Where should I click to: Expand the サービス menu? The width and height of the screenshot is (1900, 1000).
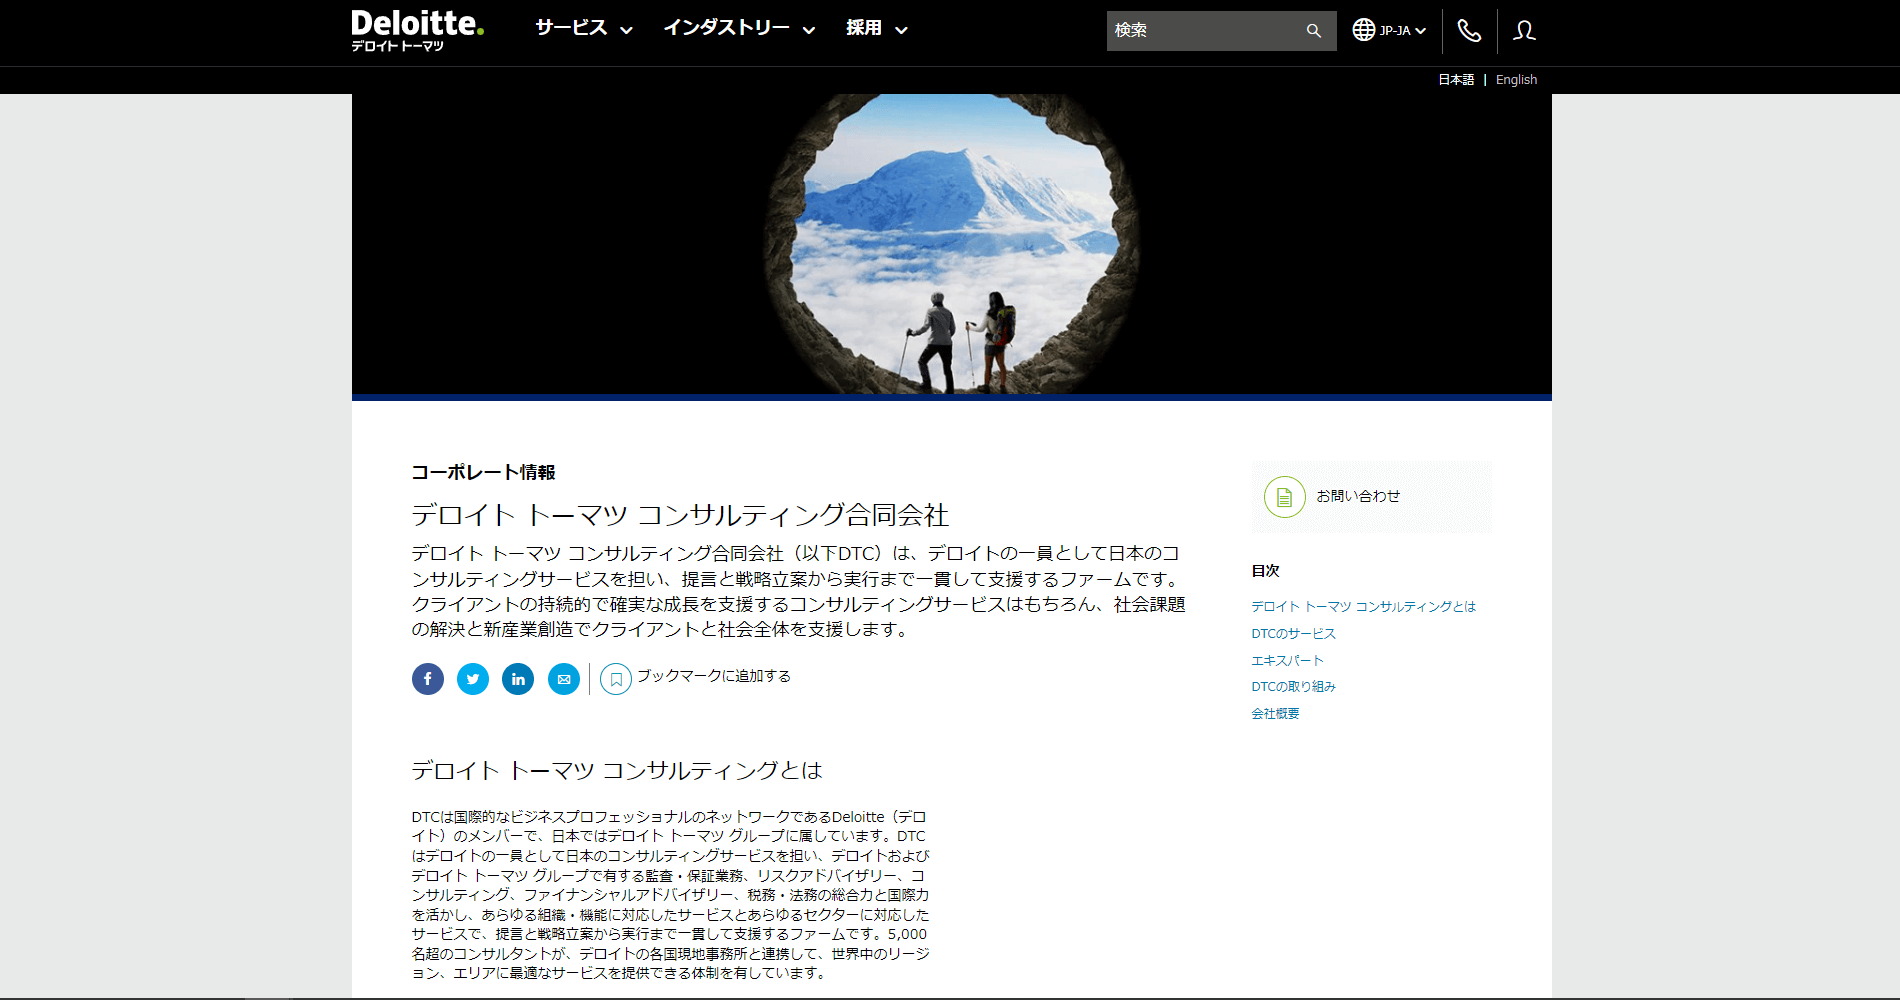[x=584, y=28]
